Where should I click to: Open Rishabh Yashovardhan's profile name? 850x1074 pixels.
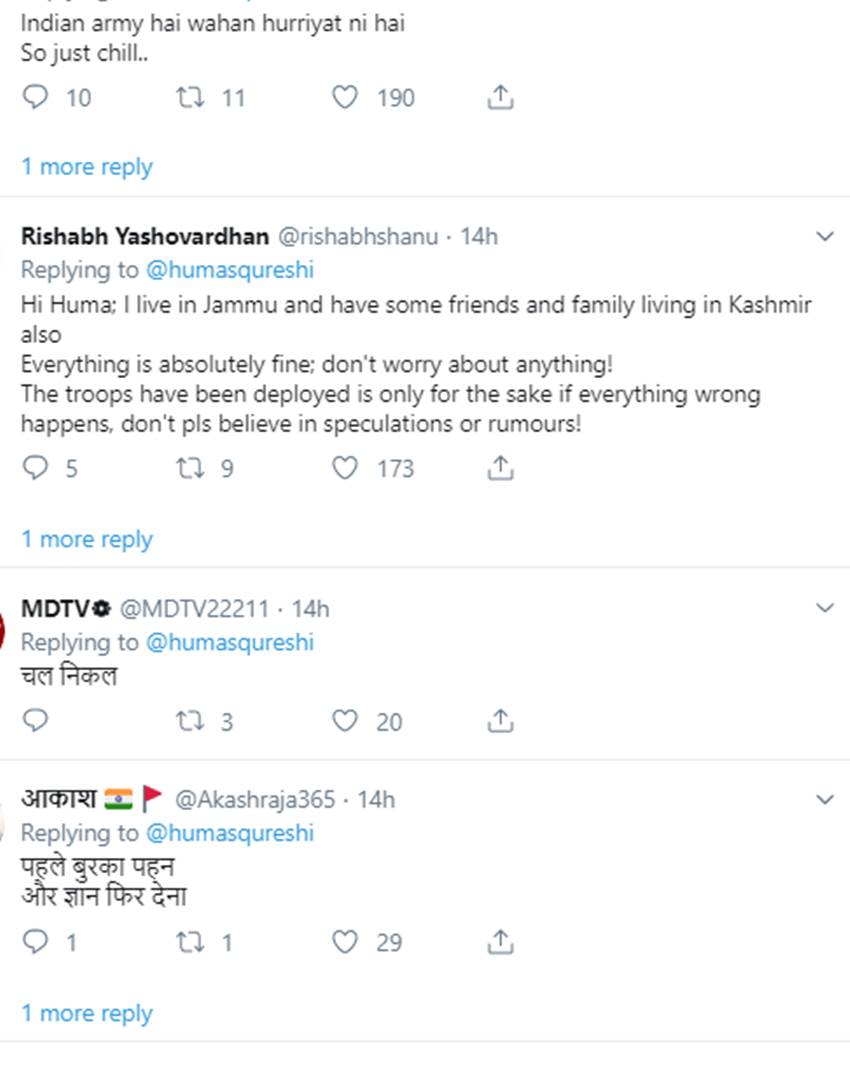pos(144,237)
